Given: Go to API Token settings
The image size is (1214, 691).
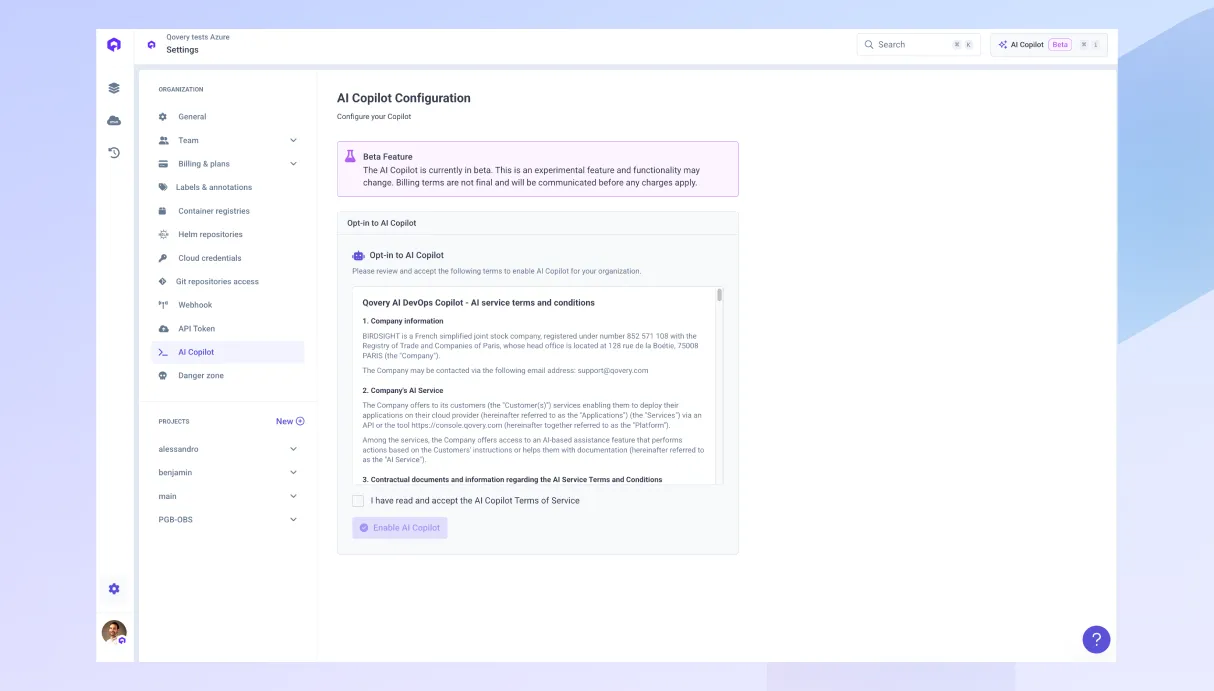Looking at the screenshot, I should pos(228,328).
